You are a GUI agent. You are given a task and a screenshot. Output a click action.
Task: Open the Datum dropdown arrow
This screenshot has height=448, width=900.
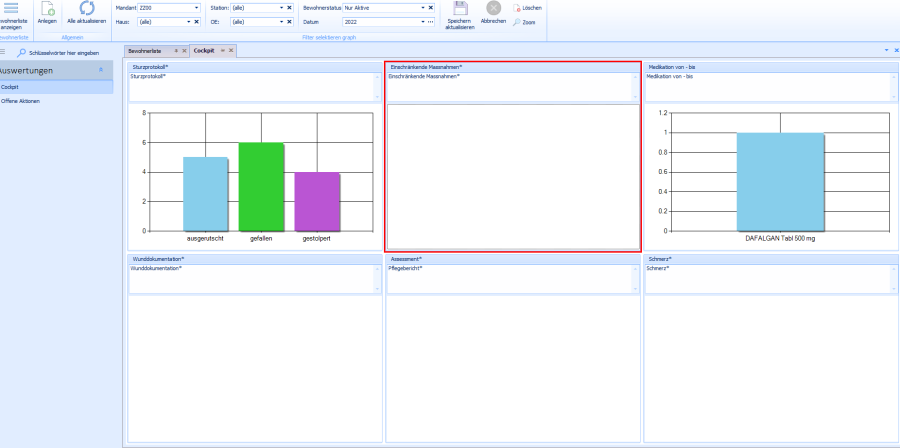tap(423, 22)
